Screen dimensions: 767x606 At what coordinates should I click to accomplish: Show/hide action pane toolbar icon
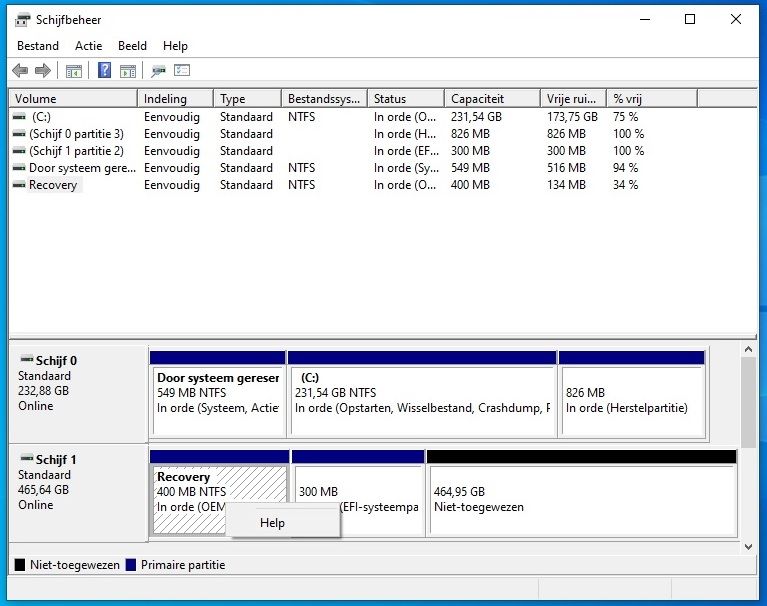(x=128, y=71)
